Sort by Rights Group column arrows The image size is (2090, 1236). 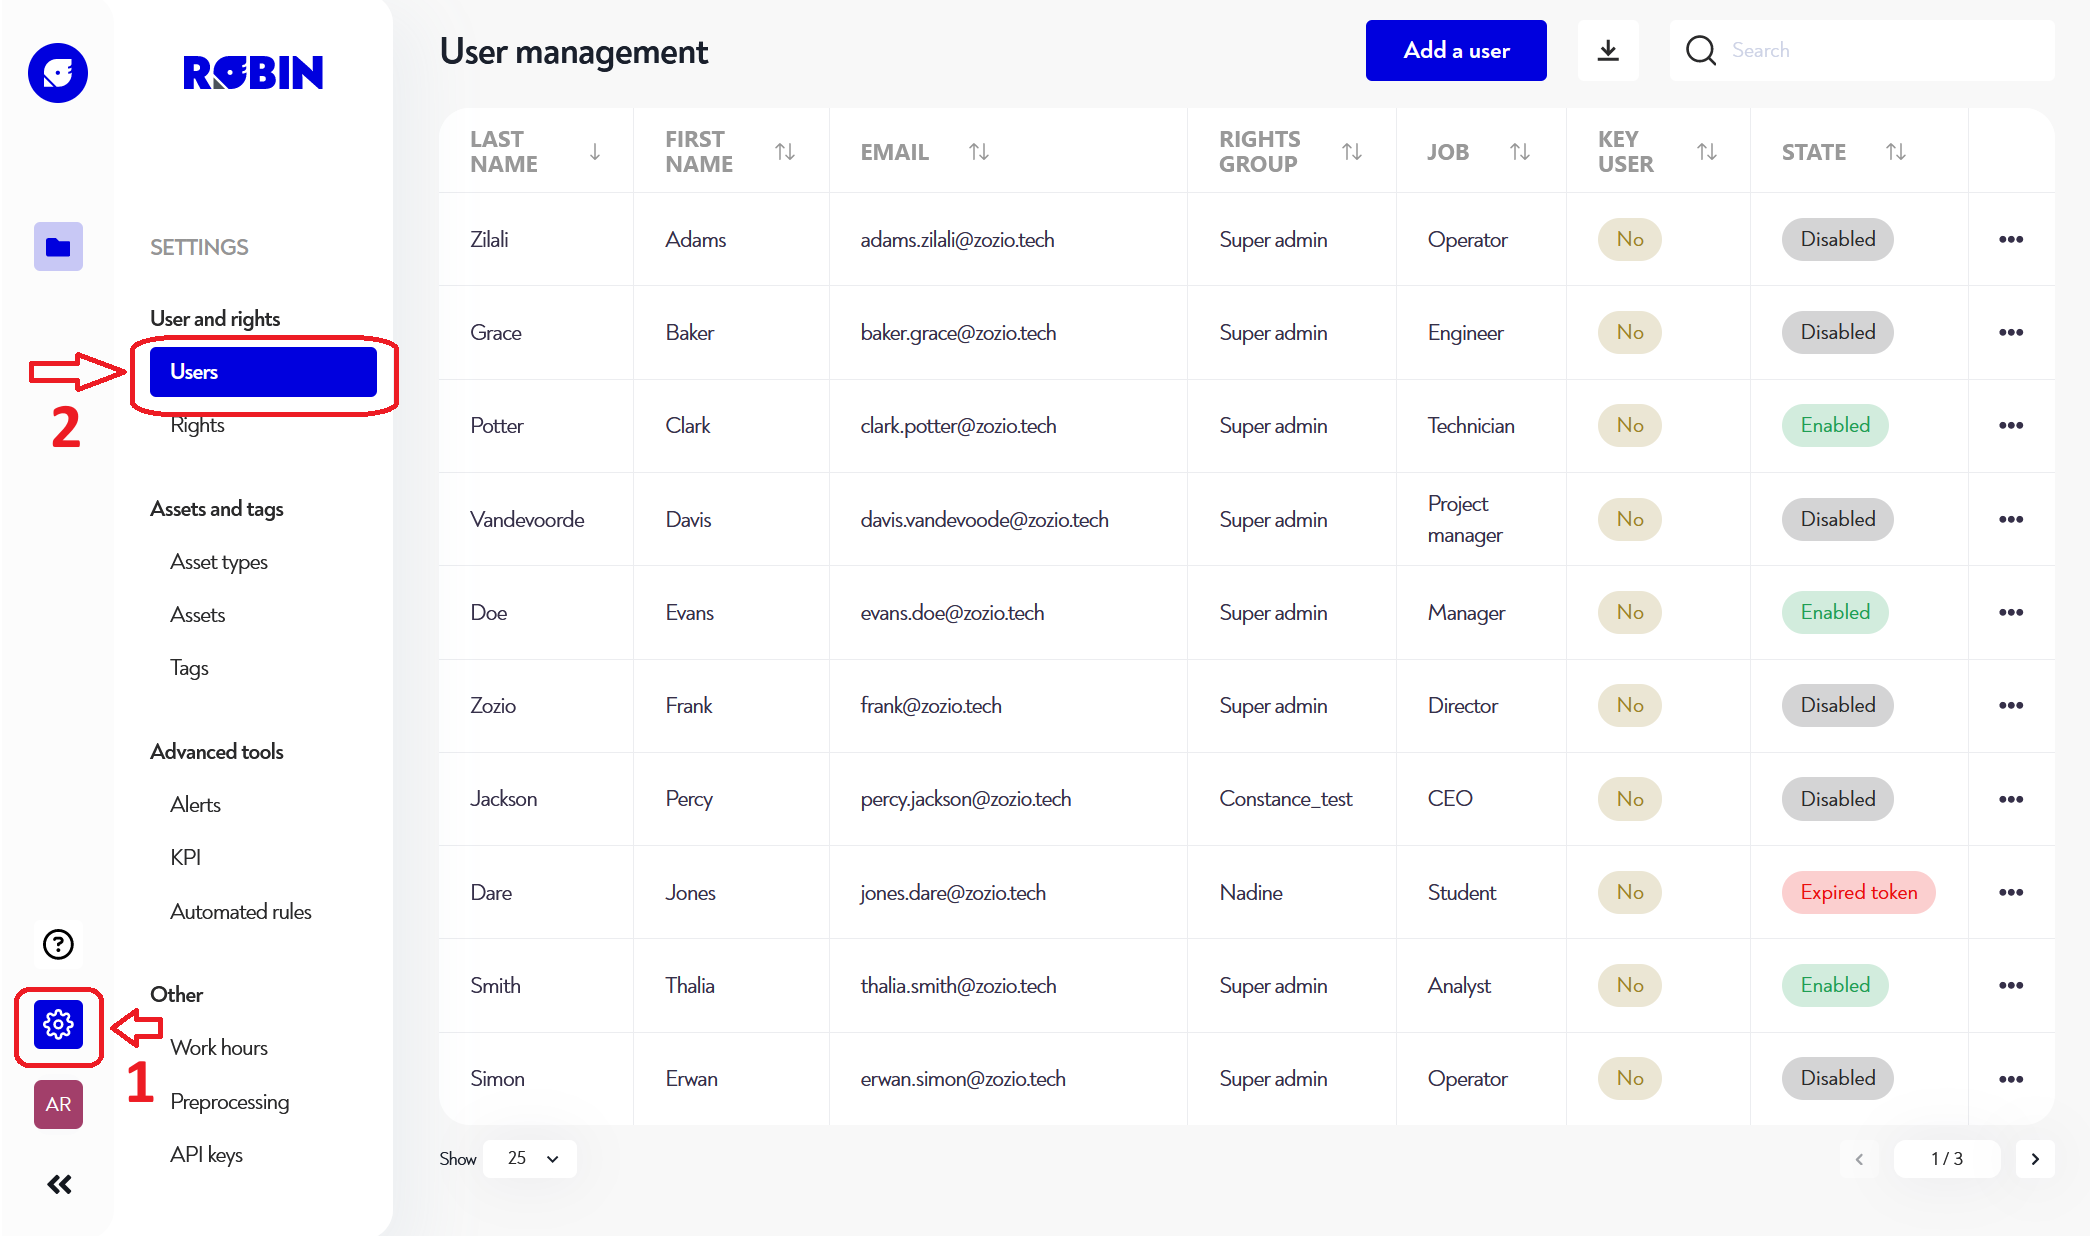1352,152
